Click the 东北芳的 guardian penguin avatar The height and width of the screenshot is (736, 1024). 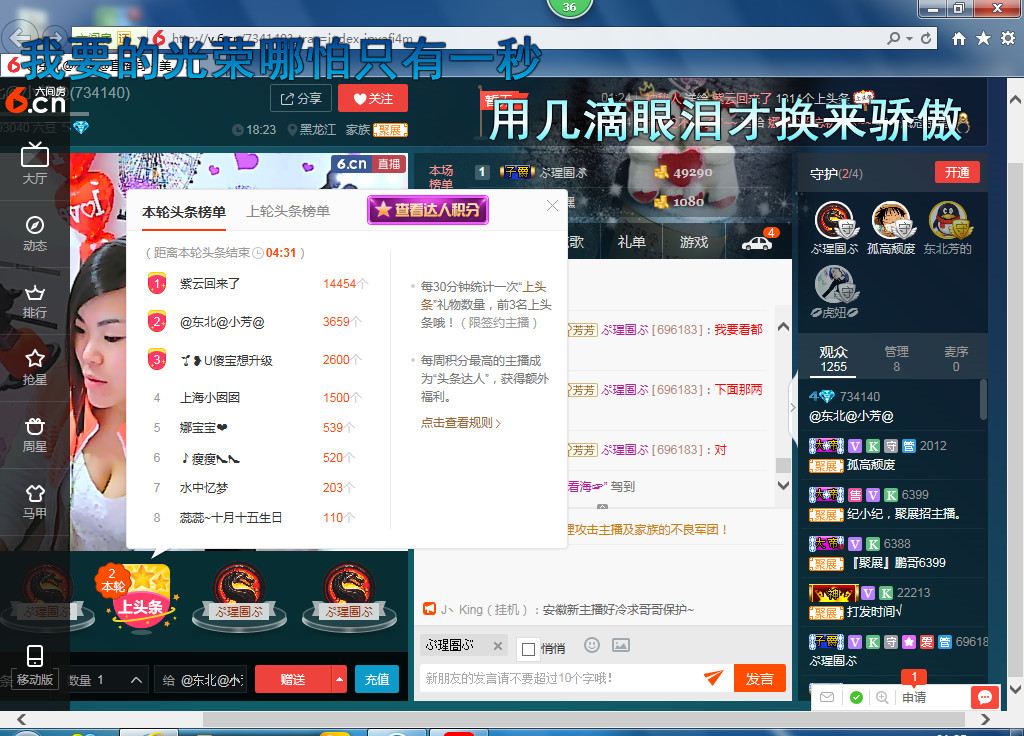point(948,221)
